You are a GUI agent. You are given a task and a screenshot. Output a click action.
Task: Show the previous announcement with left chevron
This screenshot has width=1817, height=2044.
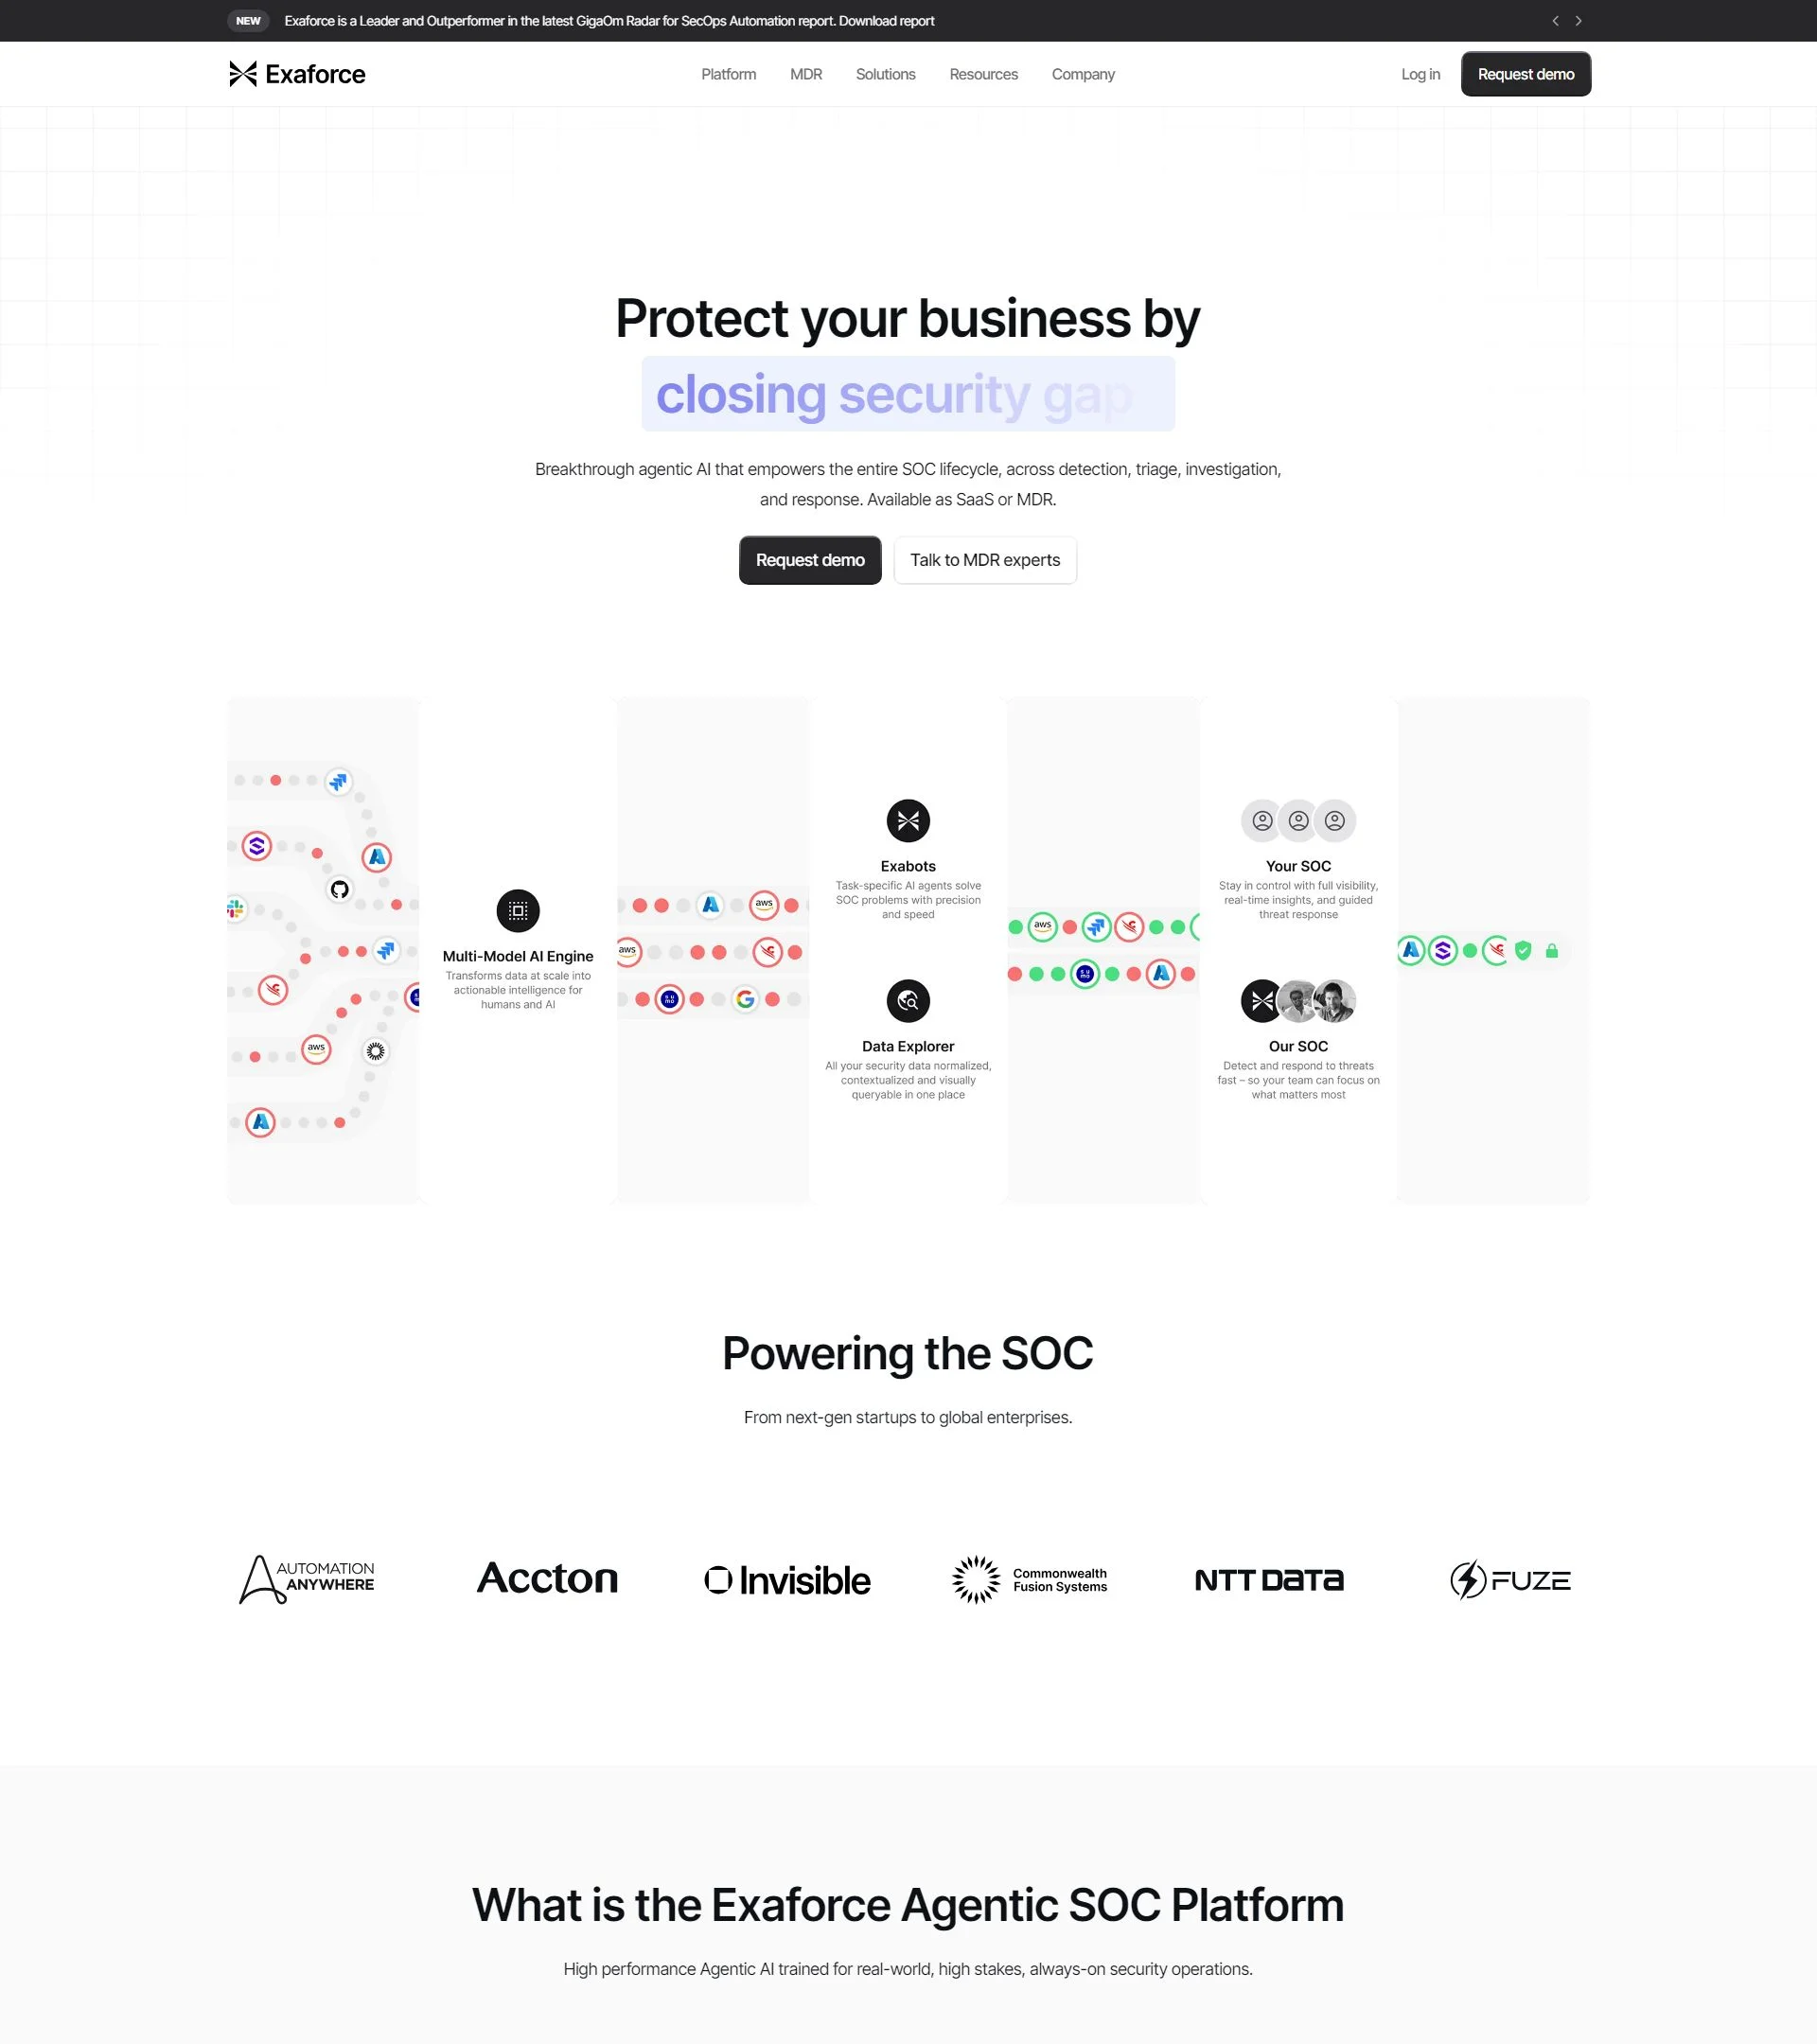pyautogui.click(x=1555, y=21)
